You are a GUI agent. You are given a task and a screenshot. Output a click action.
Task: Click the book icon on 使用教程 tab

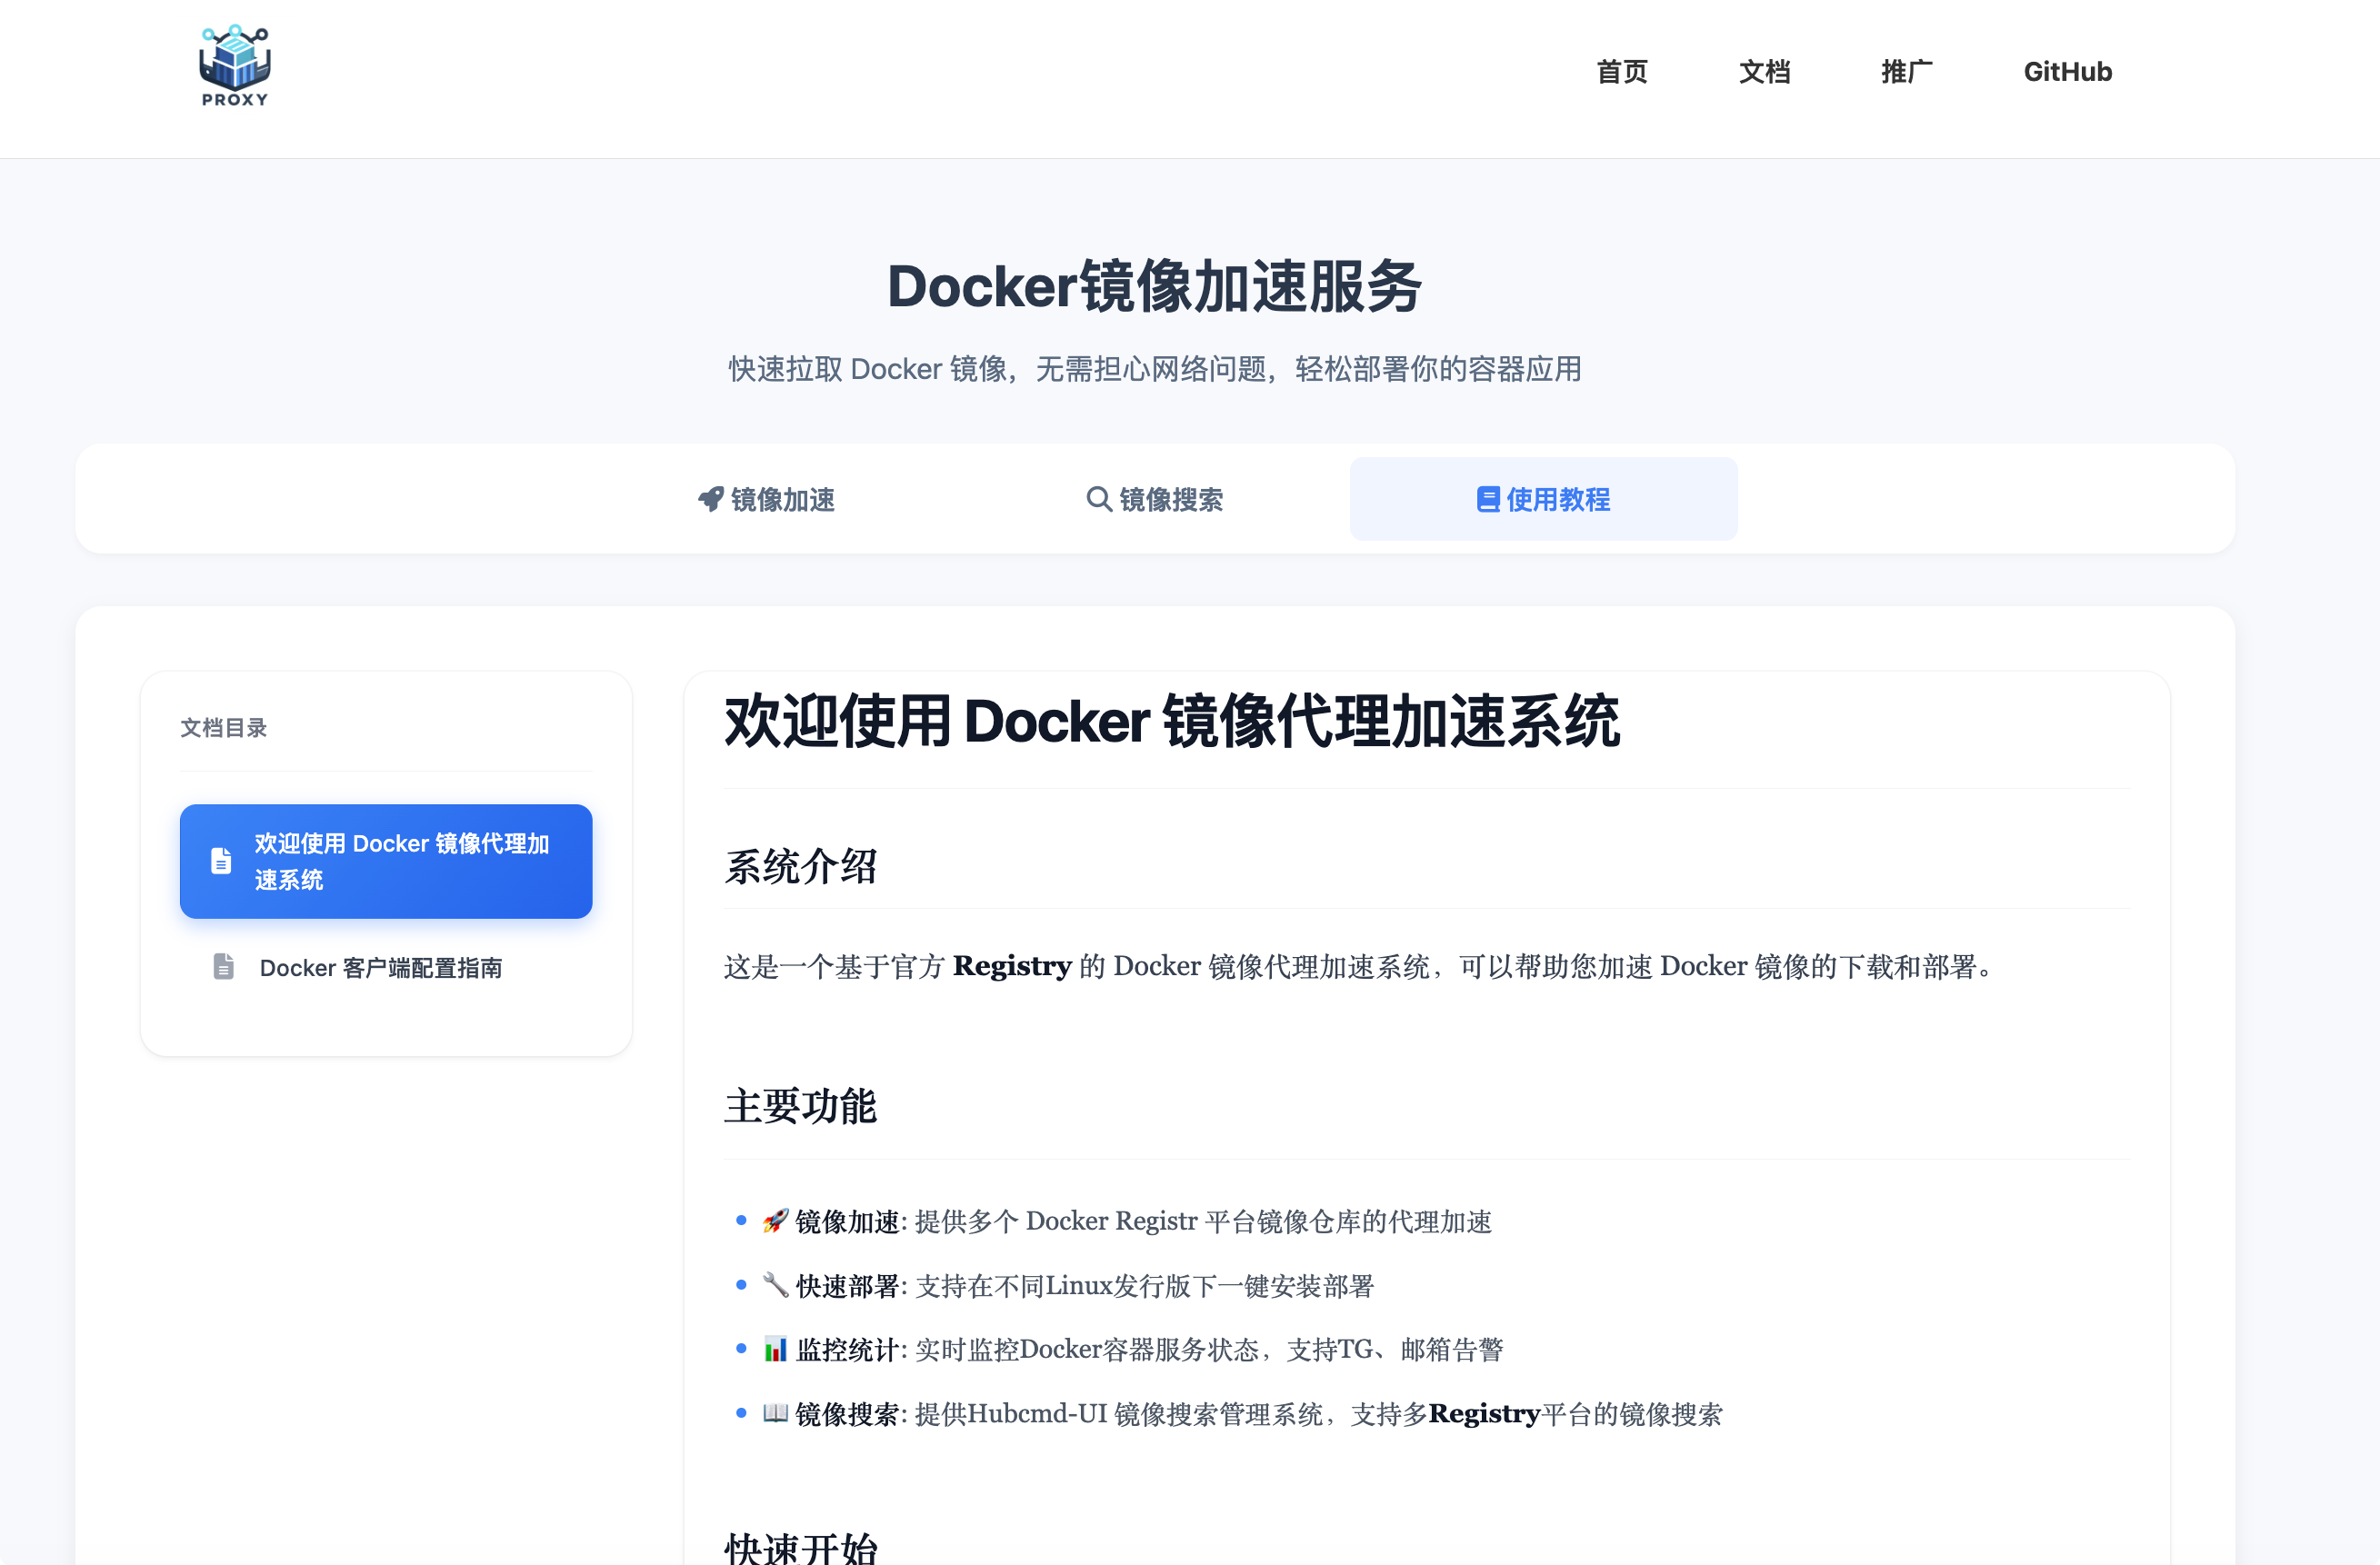(1487, 499)
